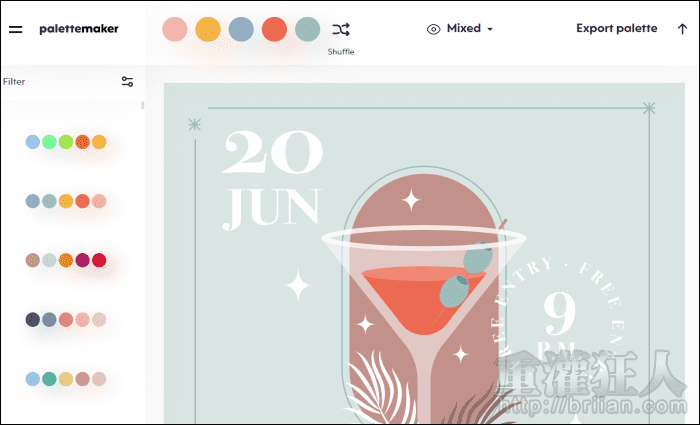Screen dimensions: 700x425
Task: Click the Export palette button
Action: point(617,29)
